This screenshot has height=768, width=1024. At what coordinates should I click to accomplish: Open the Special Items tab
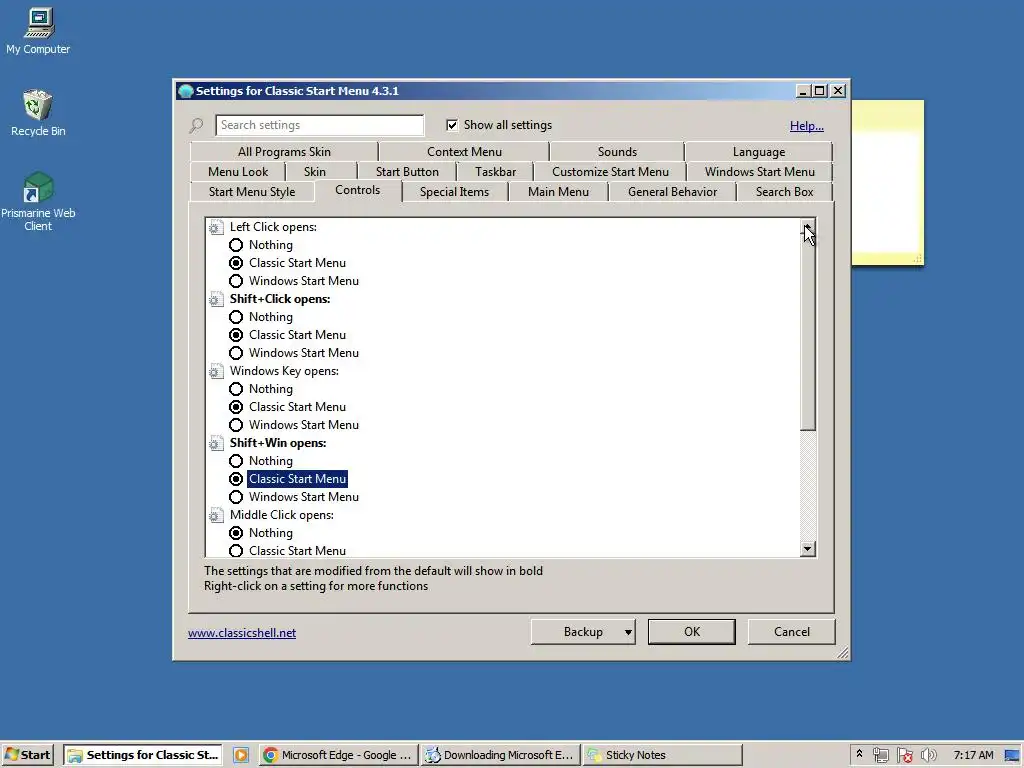click(x=455, y=192)
